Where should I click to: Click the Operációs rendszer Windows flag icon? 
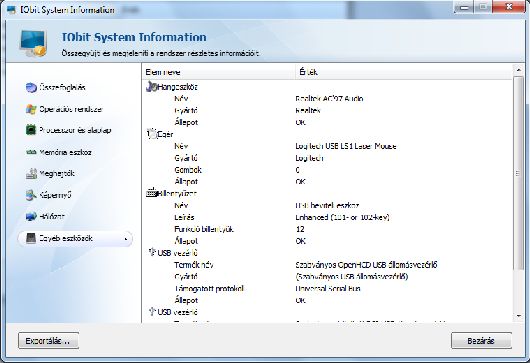[x=31, y=109]
